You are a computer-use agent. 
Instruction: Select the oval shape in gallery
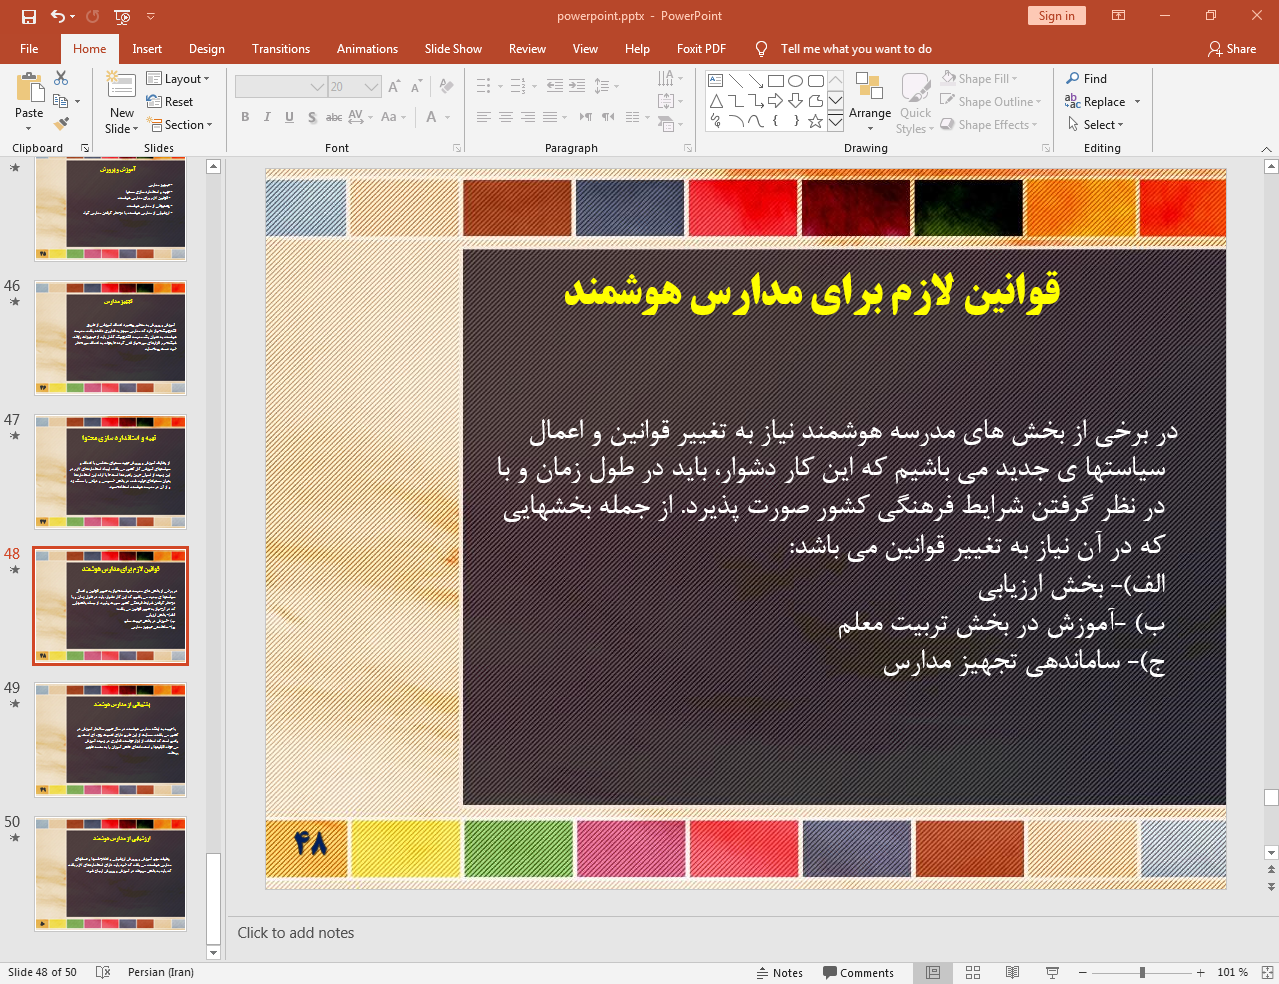click(x=796, y=81)
